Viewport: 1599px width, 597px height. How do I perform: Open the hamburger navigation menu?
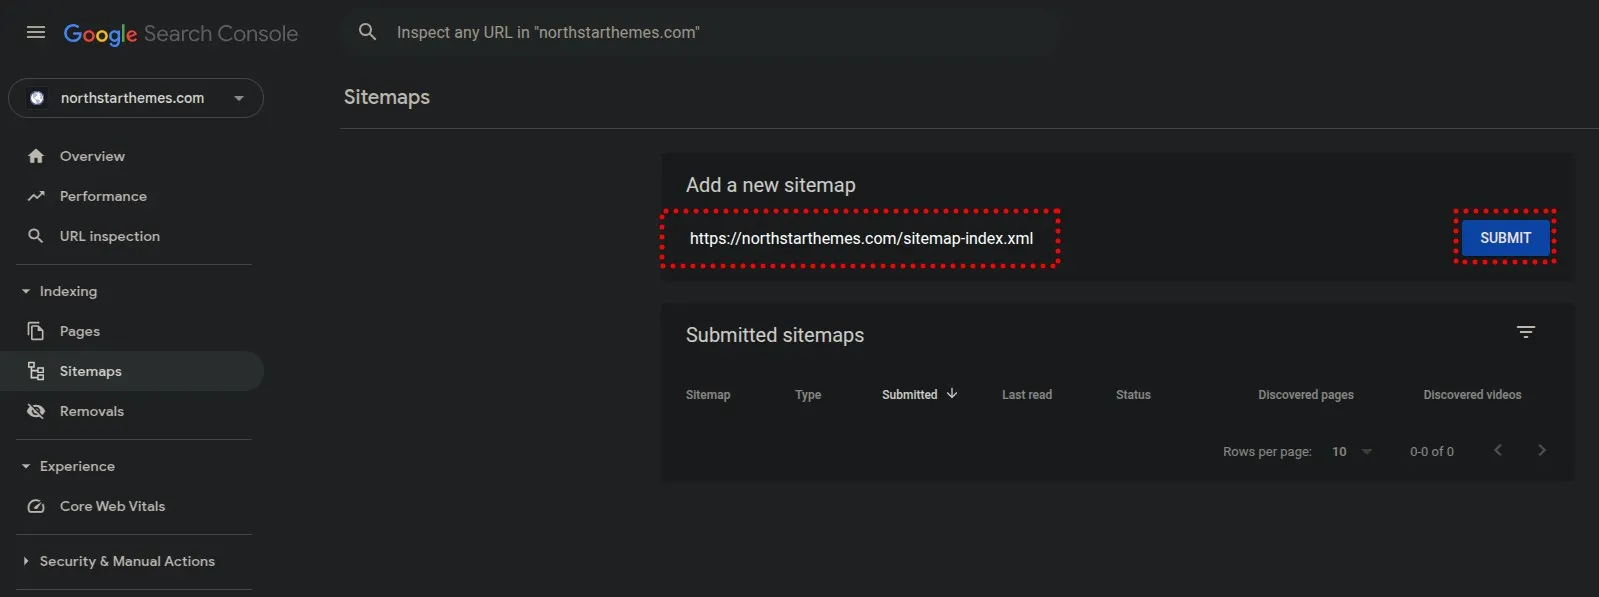36,32
